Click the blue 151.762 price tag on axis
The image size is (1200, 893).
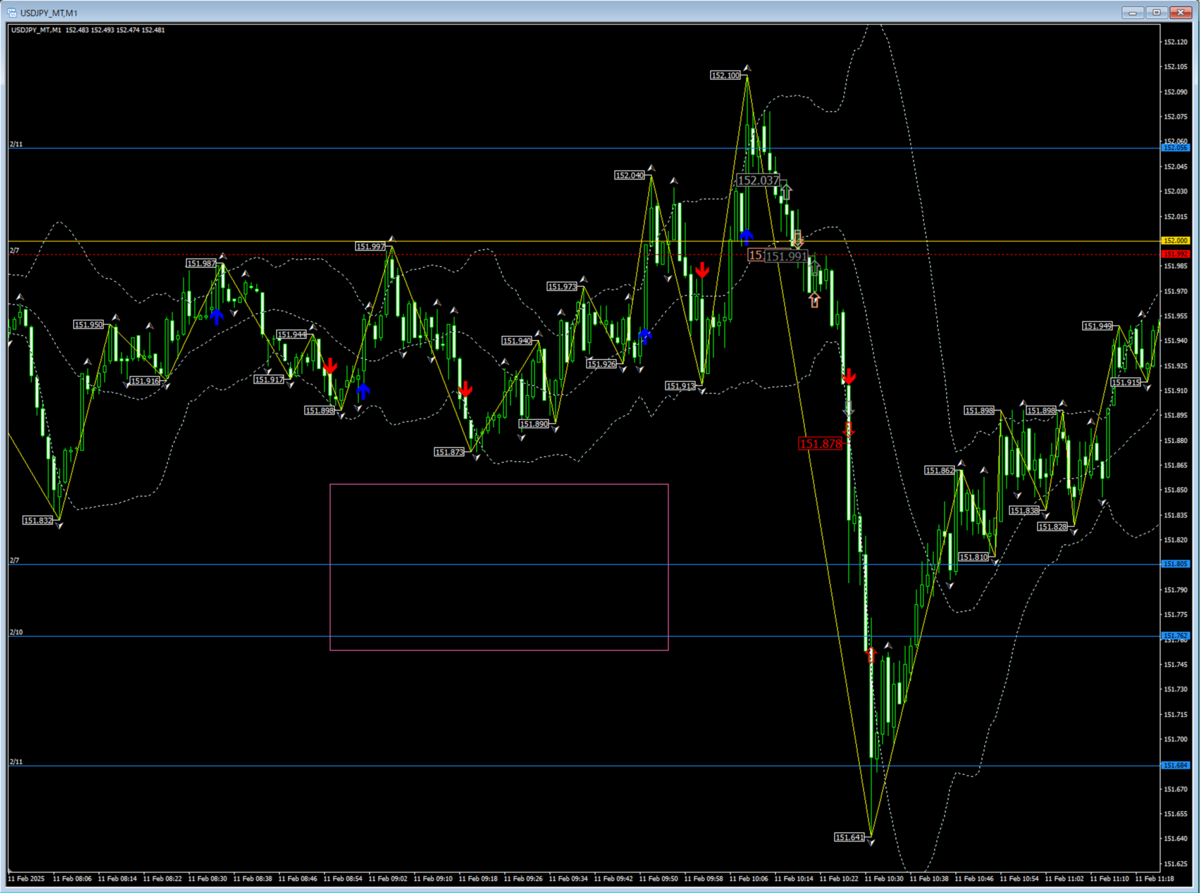pyautogui.click(x=1175, y=636)
